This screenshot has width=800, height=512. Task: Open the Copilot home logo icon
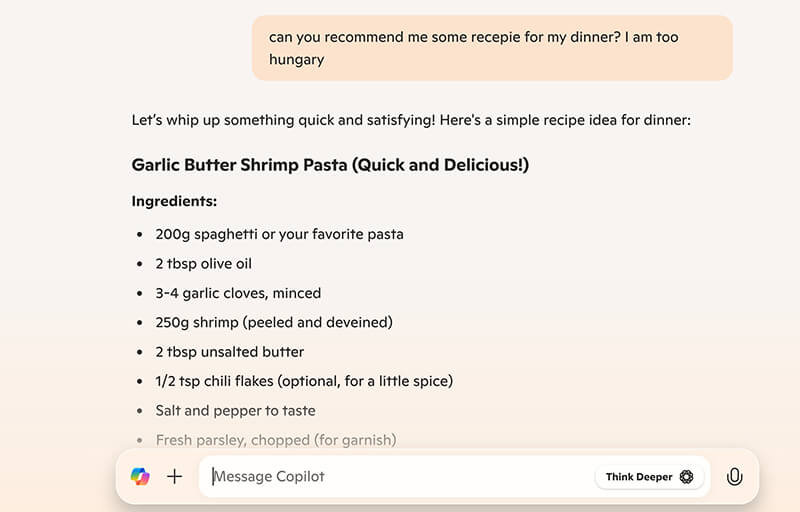(x=140, y=477)
